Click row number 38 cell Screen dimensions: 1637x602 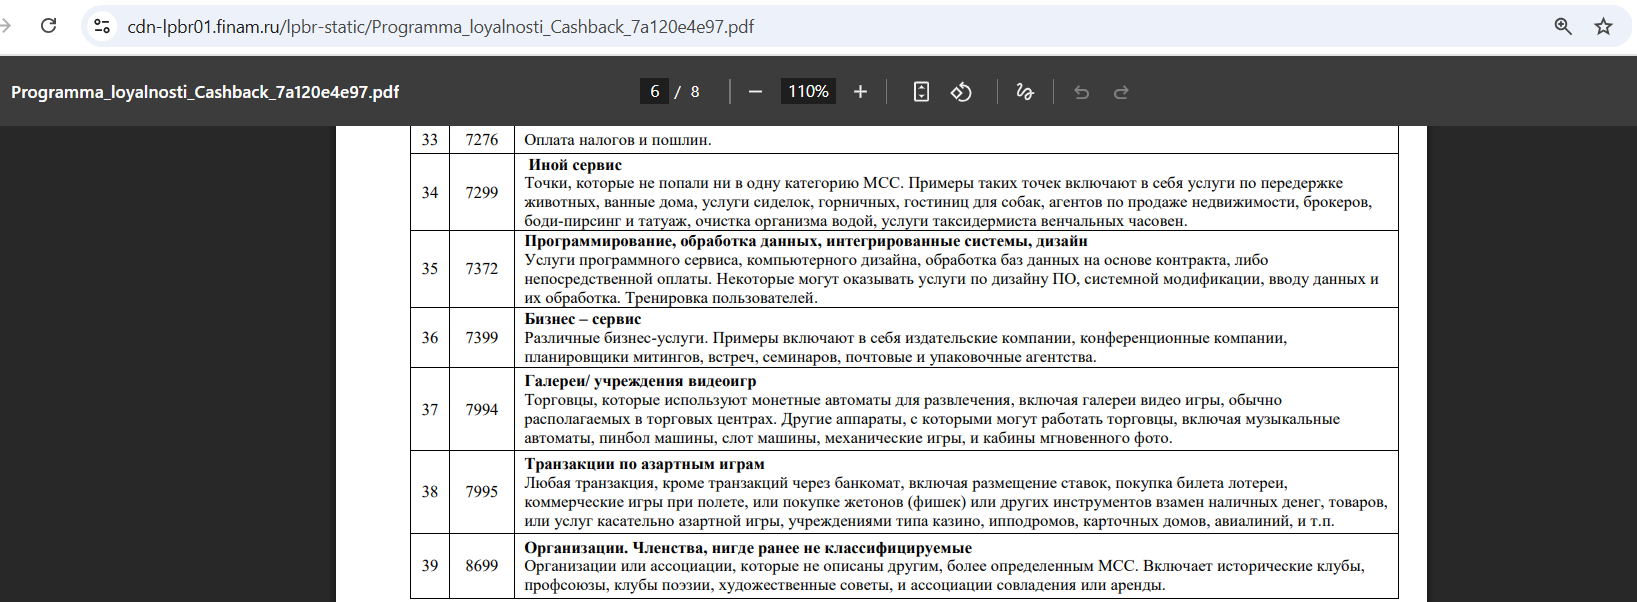(430, 492)
